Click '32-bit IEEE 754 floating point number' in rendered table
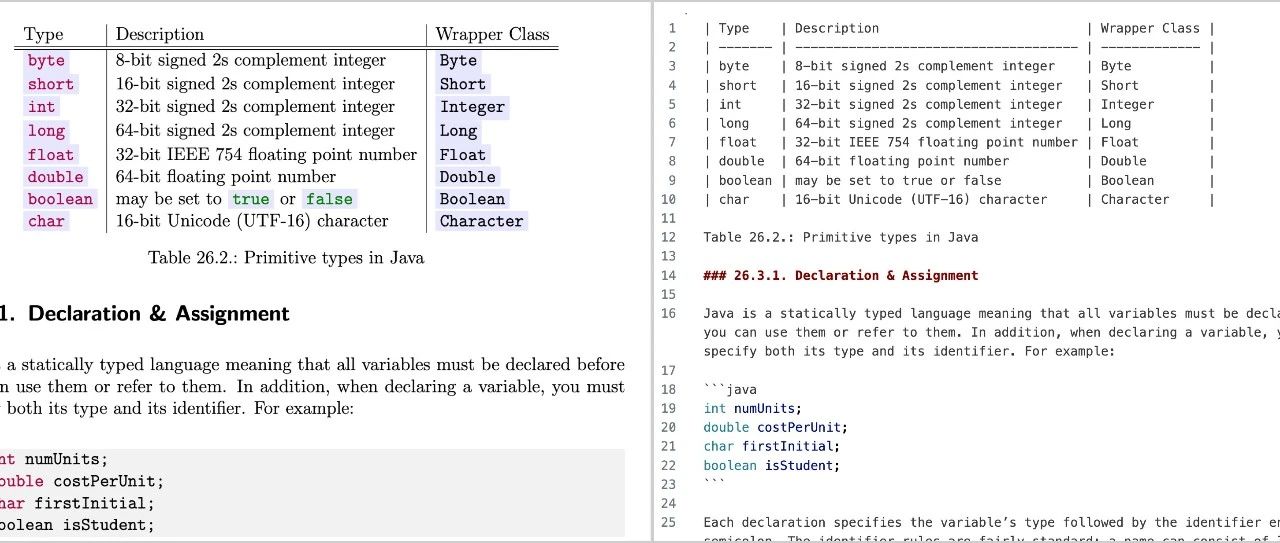Image resolution: width=1280 pixels, height=543 pixels. pos(266,154)
